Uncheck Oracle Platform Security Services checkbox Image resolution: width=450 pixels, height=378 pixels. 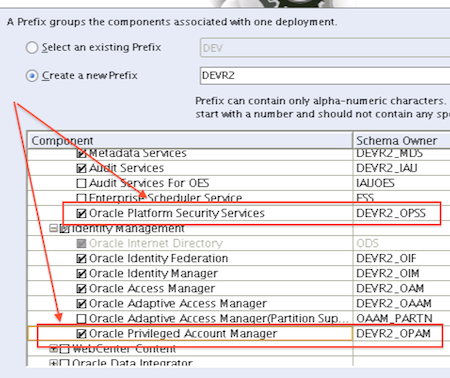coord(81,213)
